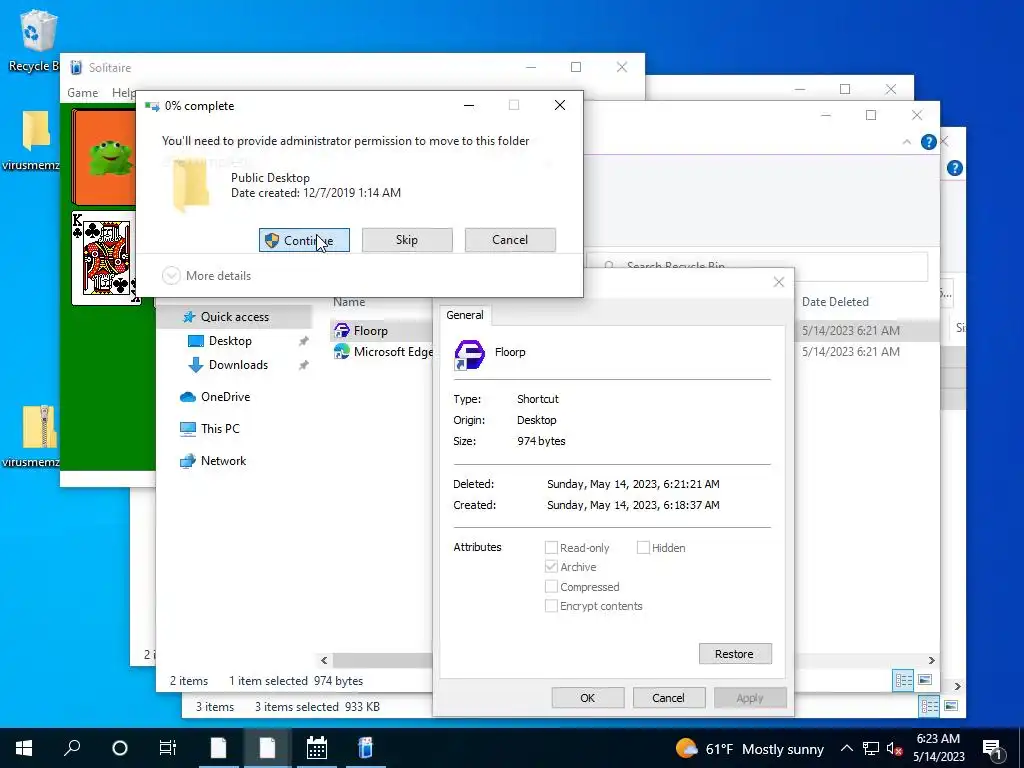Select This PC in the navigation pane
1024x768 pixels.
[x=220, y=429]
